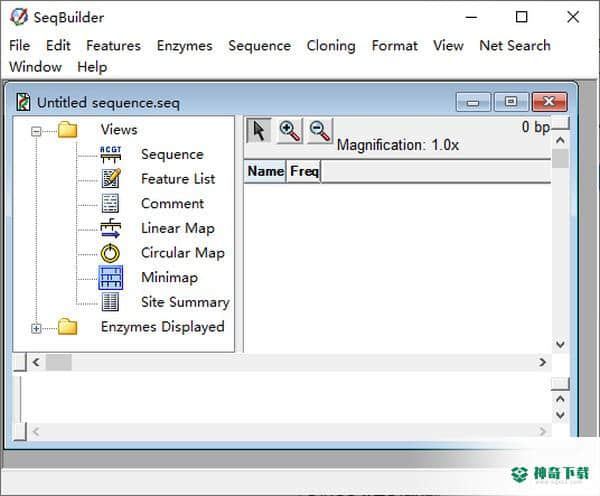
Task: Click upper pane vertical scroll up arrow
Action: coord(560,140)
